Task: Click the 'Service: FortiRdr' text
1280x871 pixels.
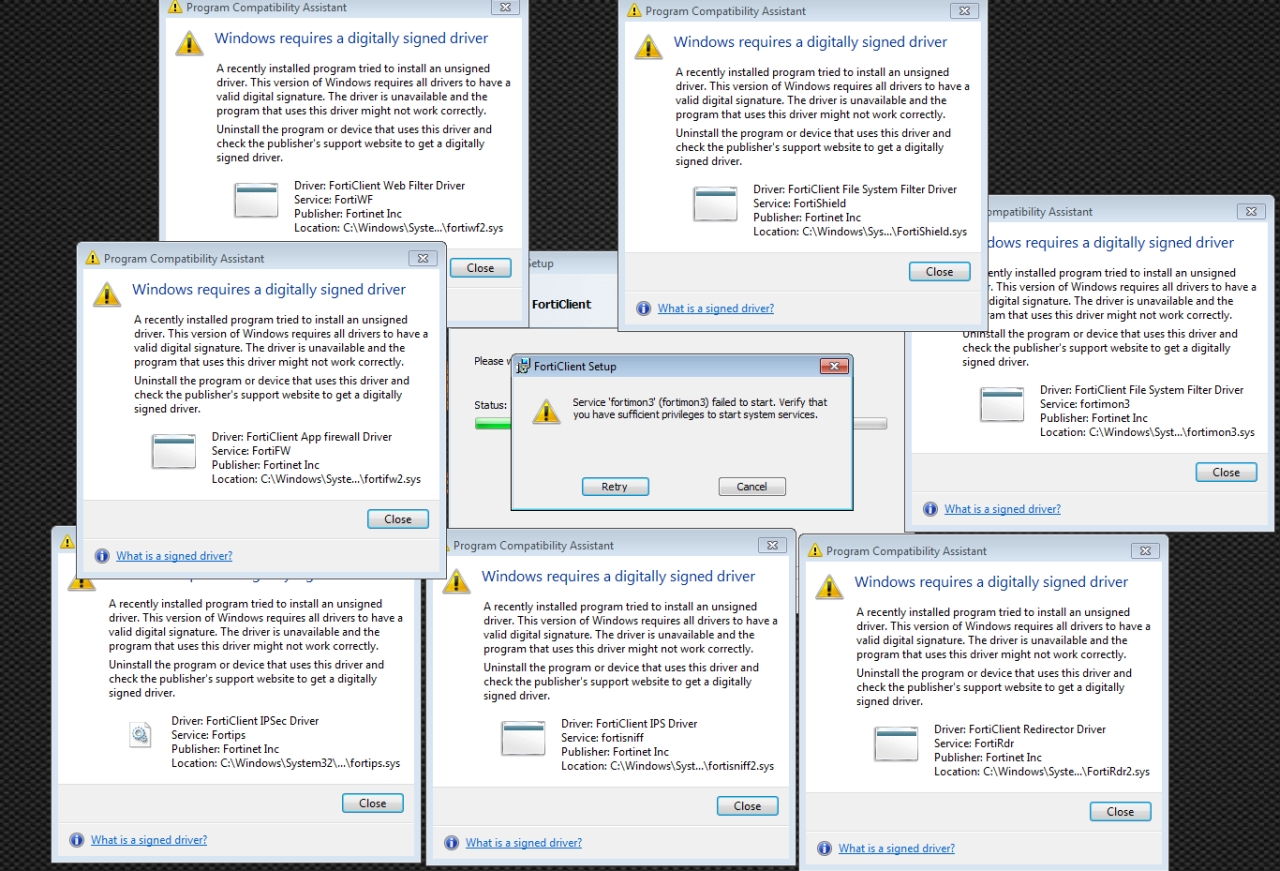Action: (975, 744)
